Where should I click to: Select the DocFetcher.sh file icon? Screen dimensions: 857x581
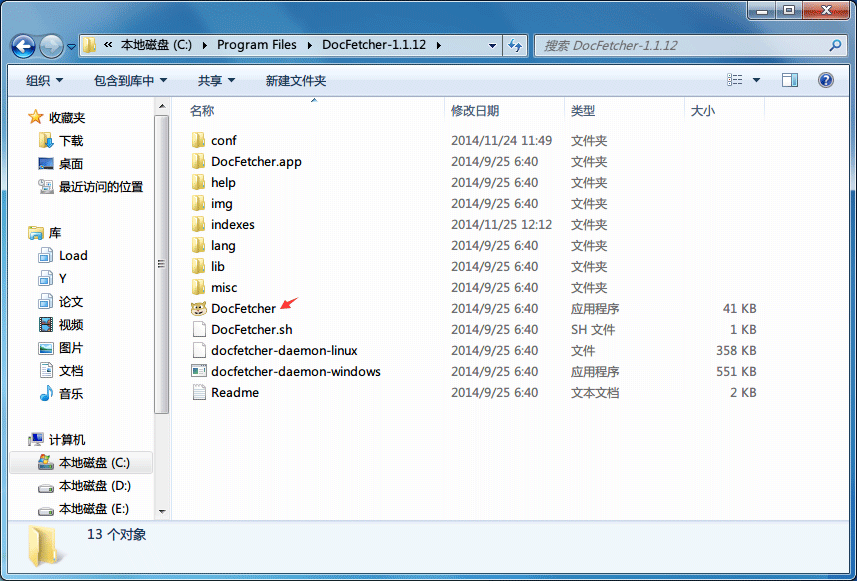199,329
